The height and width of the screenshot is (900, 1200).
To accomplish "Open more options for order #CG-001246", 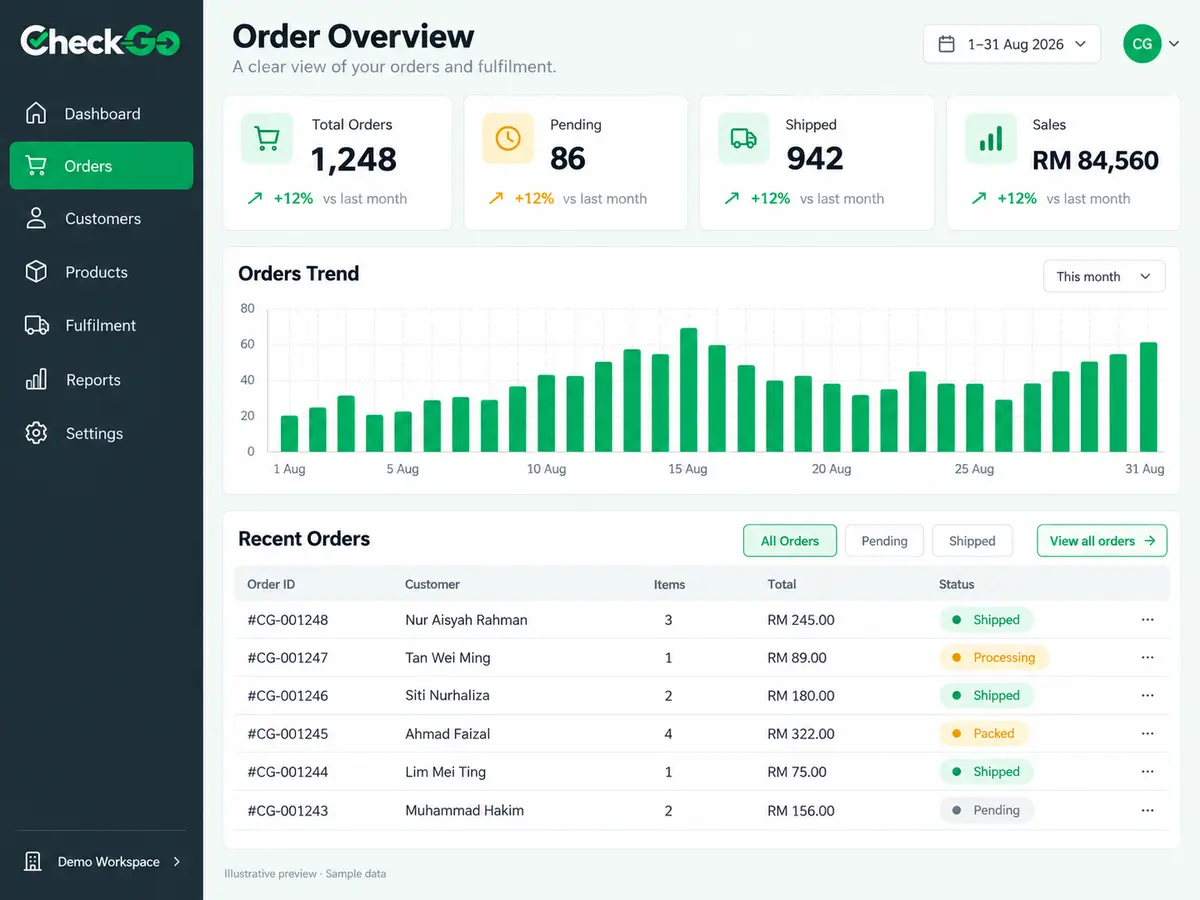I will [x=1147, y=695].
